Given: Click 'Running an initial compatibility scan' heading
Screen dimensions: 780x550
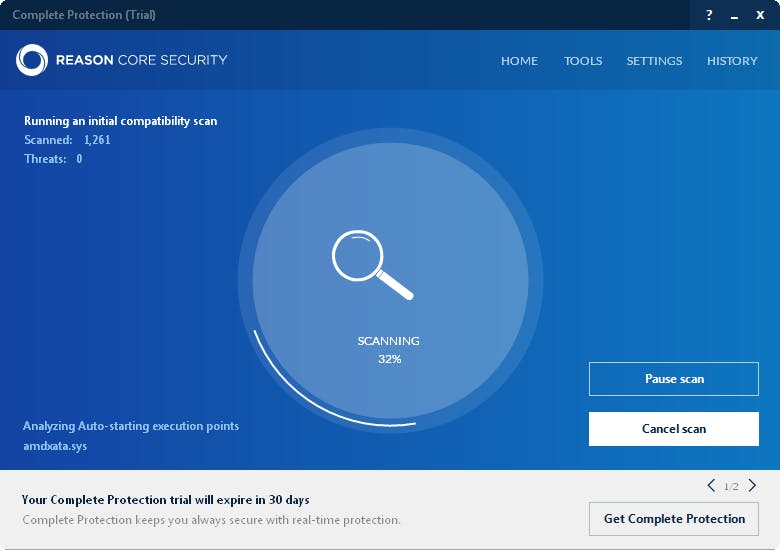Looking at the screenshot, I should click(120, 121).
